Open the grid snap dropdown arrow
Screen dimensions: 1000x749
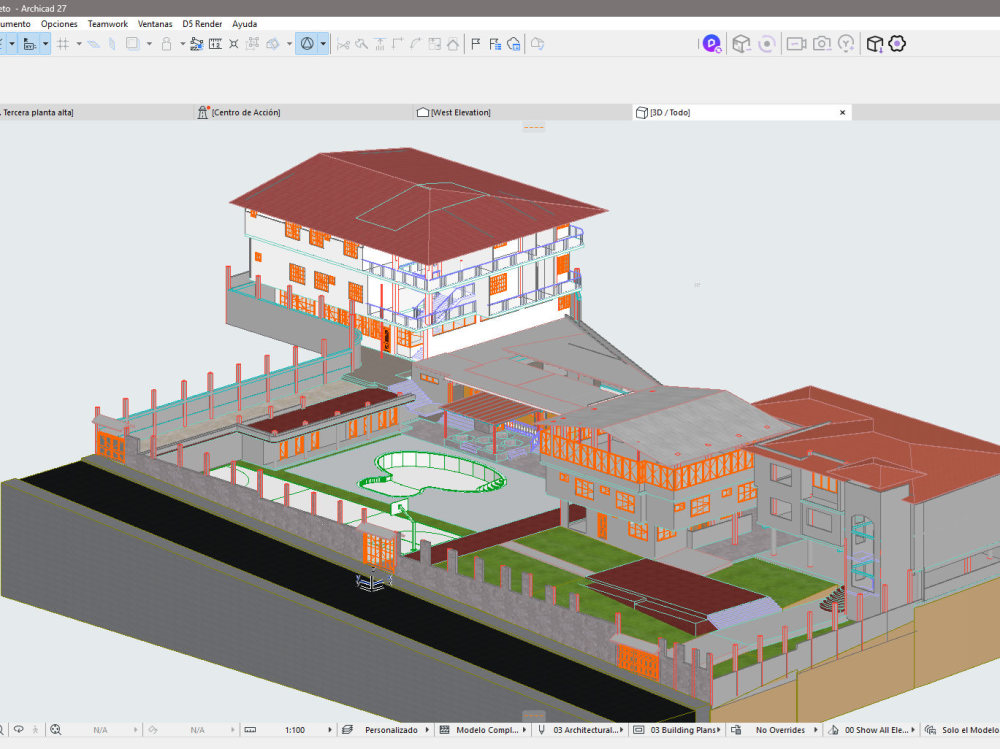[79, 44]
